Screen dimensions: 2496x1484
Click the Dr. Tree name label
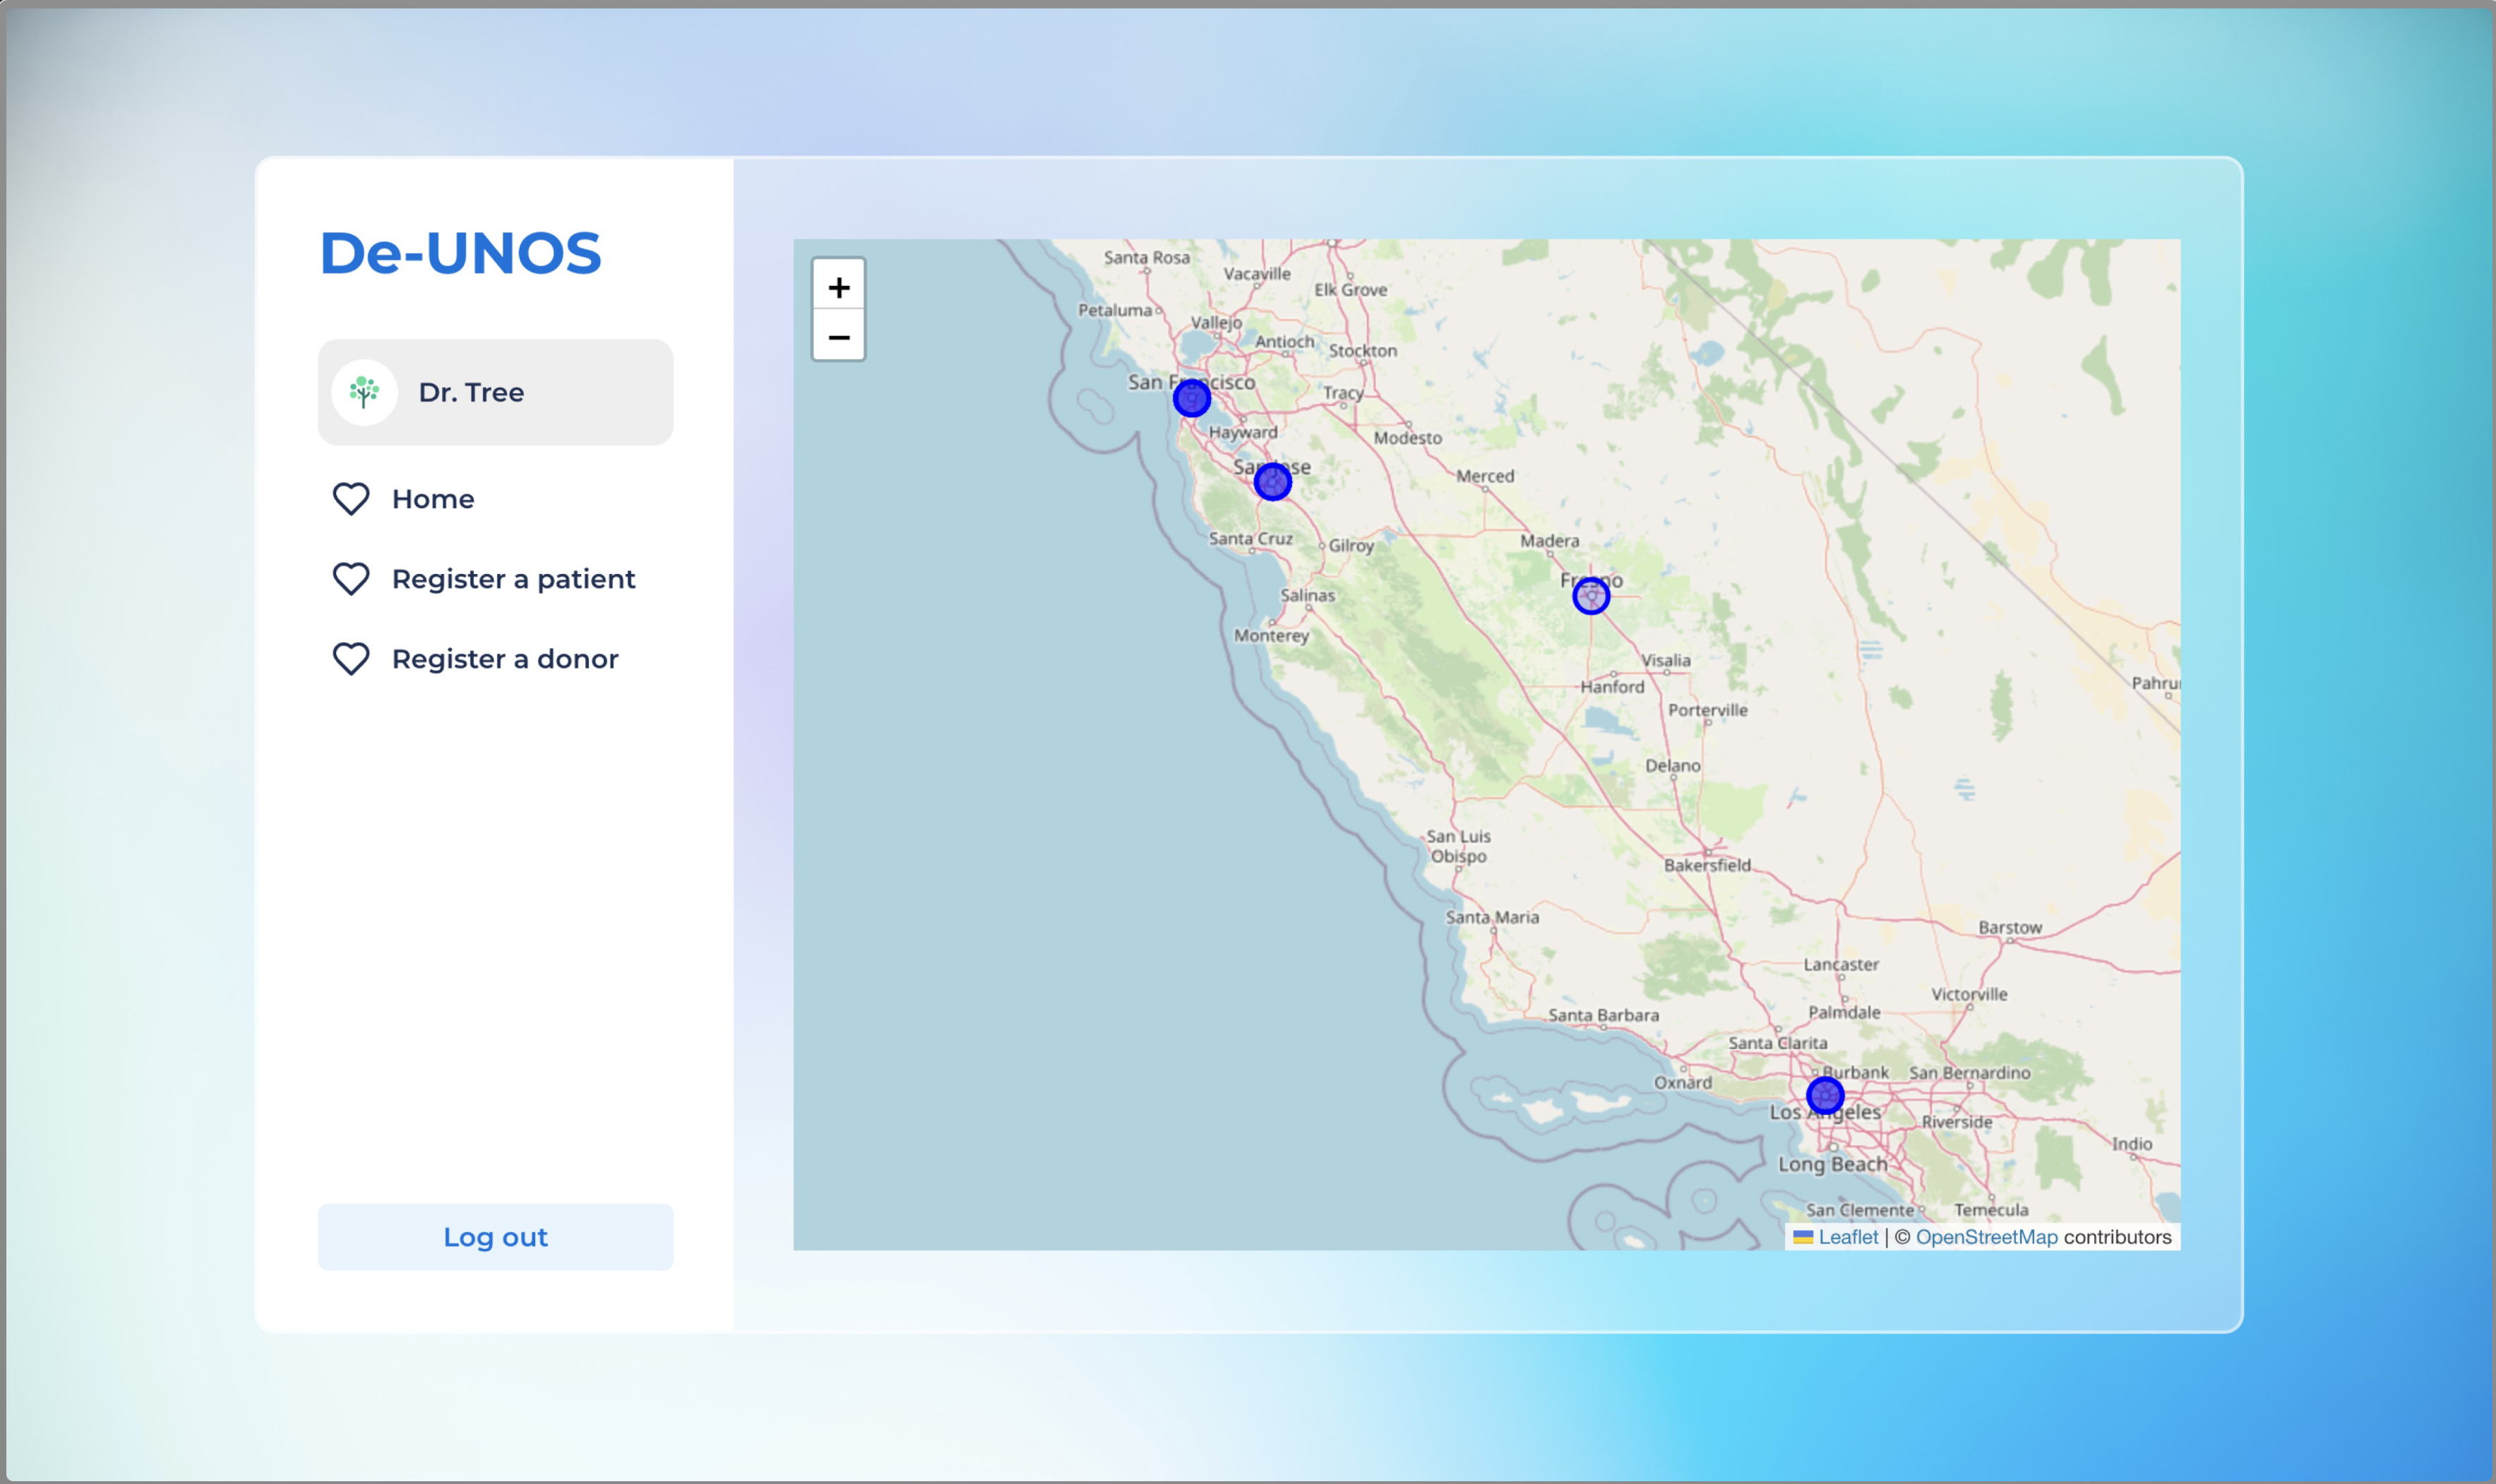pyautogui.click(x=471, y=392)
